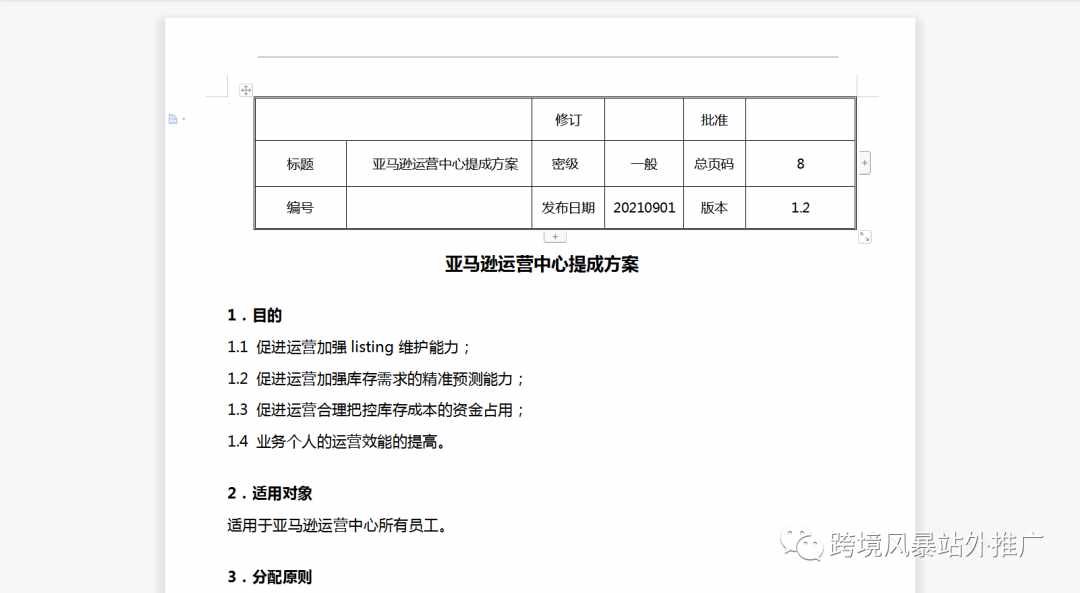Click the empty cell right of "编号"
Image resolution: width=1080 pixels, height=593 pixels.
point(439,207)
